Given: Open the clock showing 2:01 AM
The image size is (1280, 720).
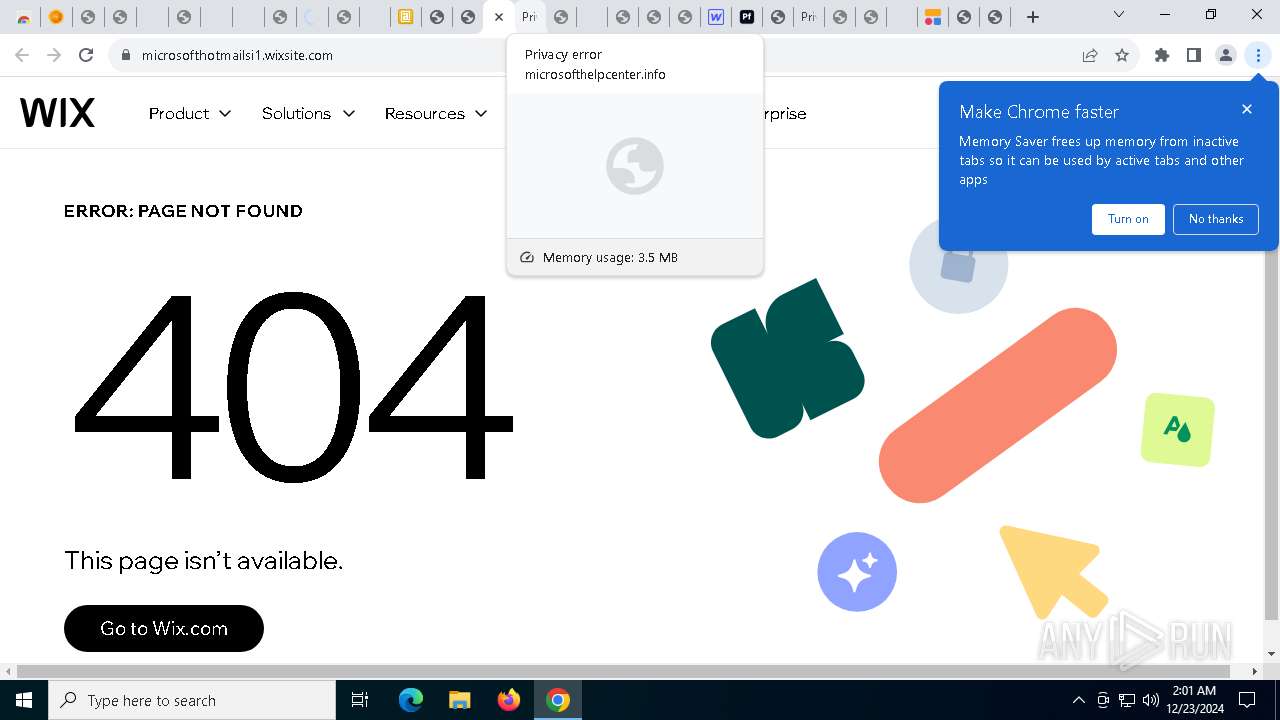Looking at the screenshot, I should click(1195, 700).
